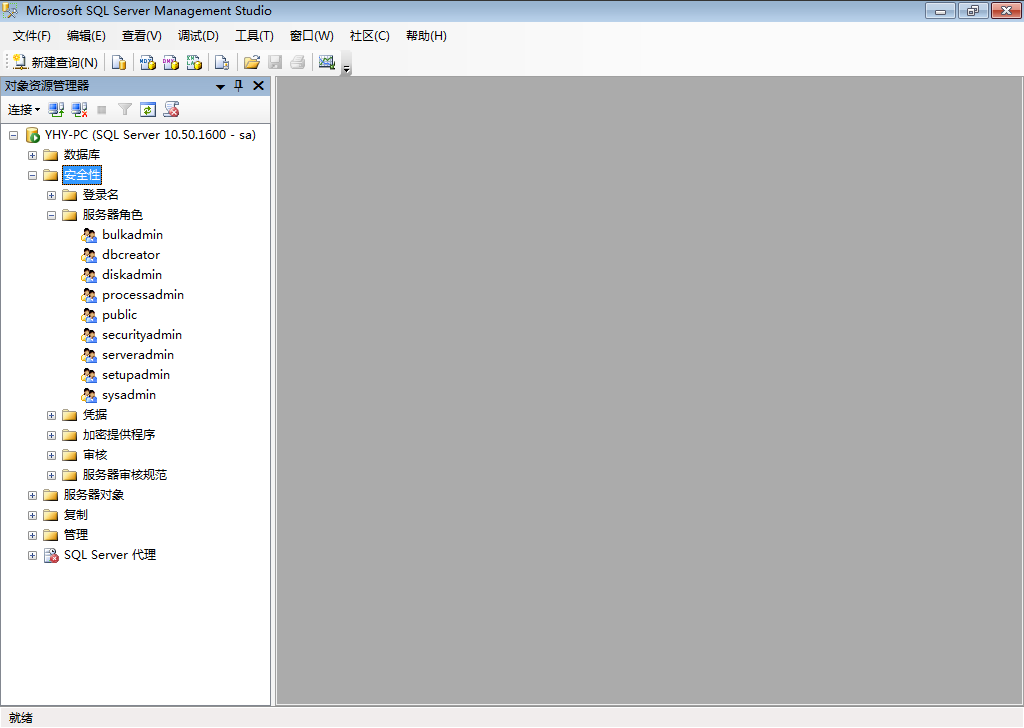Expand the 加密提供程序 folder
This screenshot has width=1024, height=728.
(x=51, y=435)
